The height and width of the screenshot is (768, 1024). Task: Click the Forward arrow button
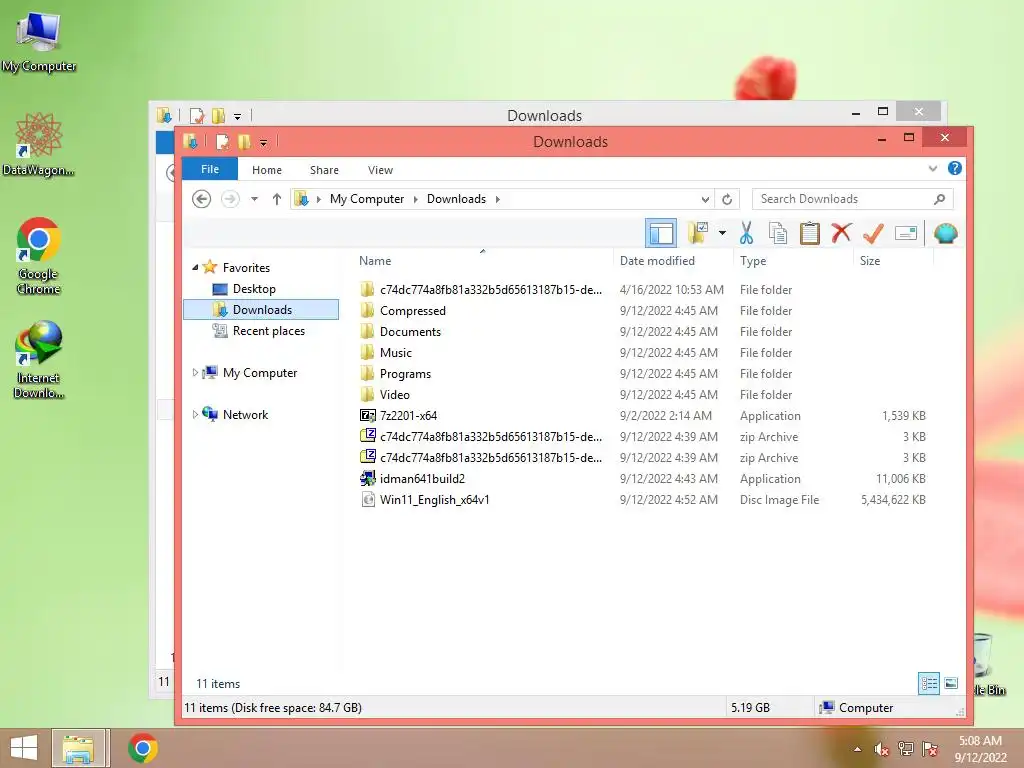(x=230, y=199)
